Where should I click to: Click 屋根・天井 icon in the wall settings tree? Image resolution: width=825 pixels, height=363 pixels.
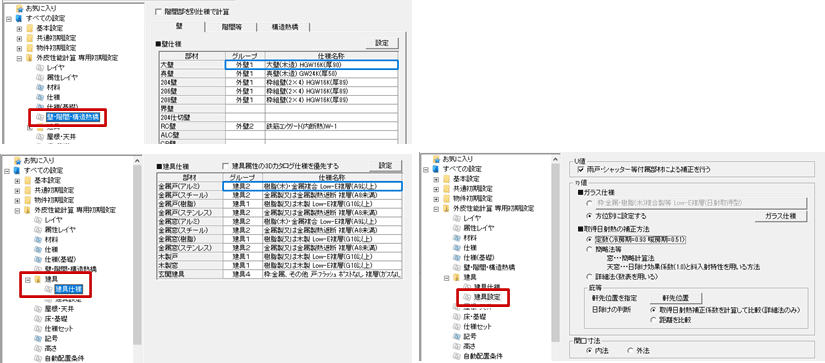point(40,136)
